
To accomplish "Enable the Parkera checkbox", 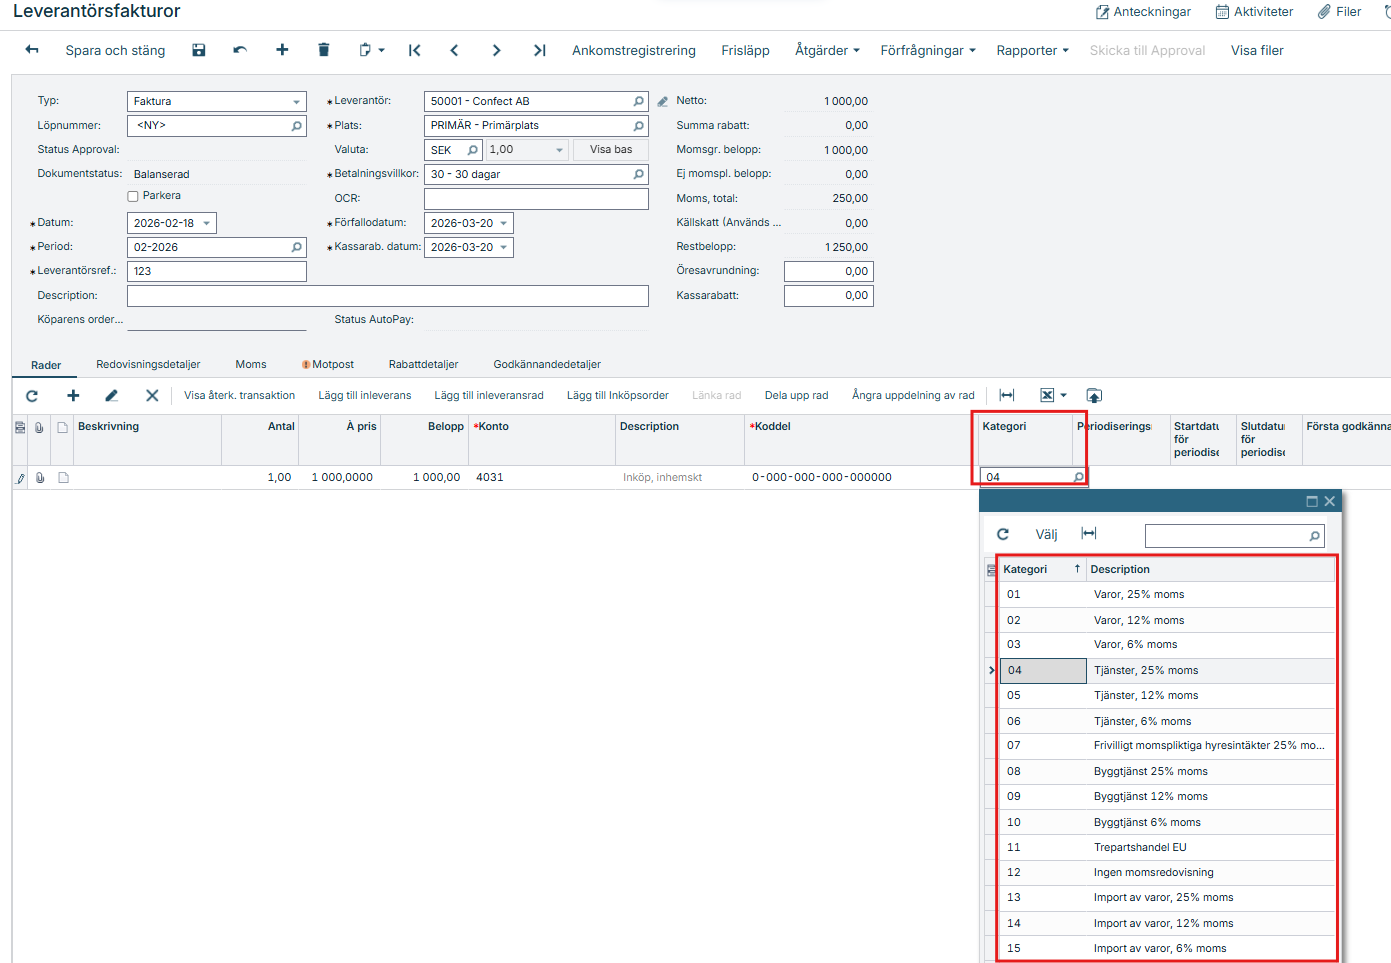I will (133, 196).
